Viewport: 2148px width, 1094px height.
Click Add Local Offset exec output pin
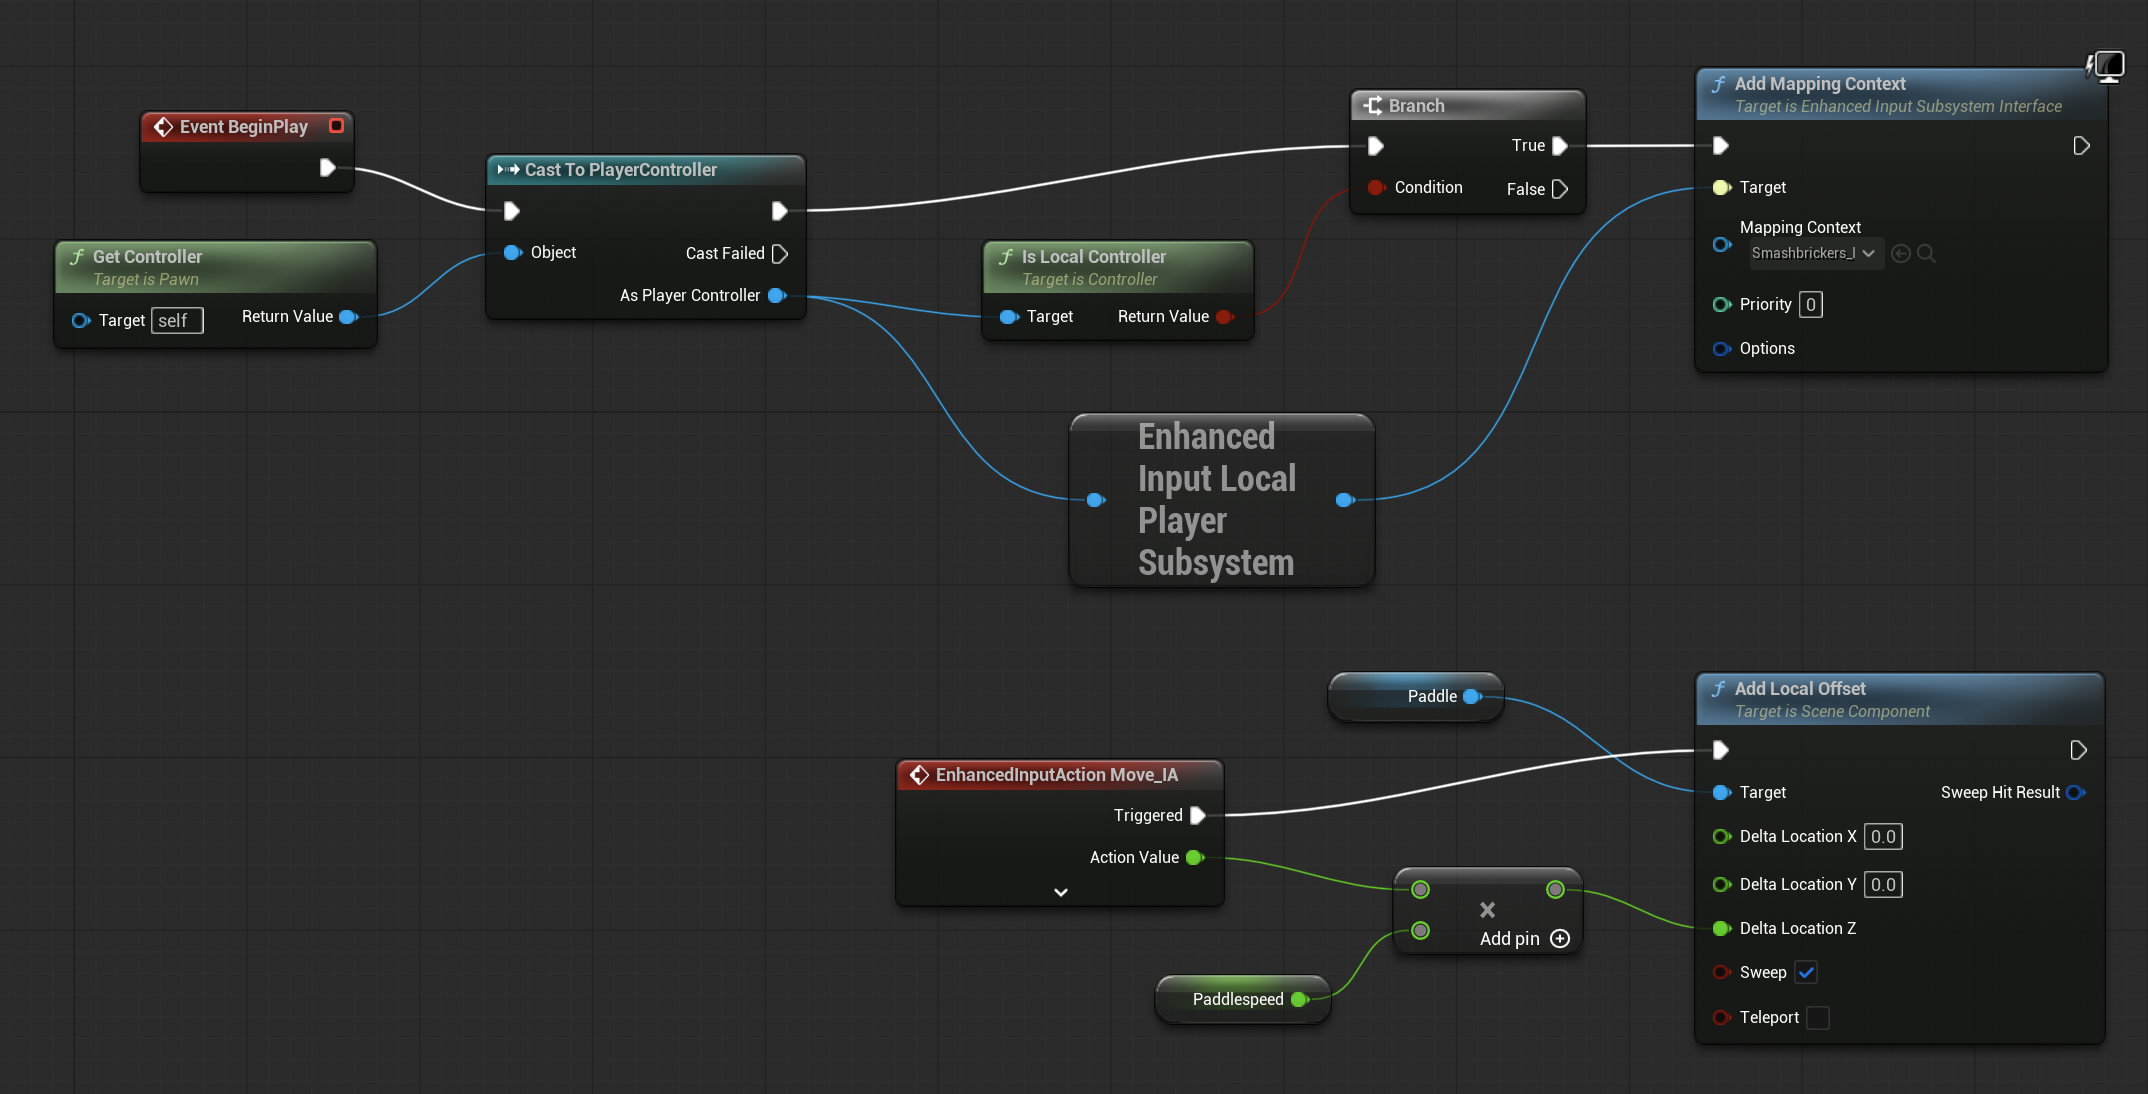click(2078, 750)
